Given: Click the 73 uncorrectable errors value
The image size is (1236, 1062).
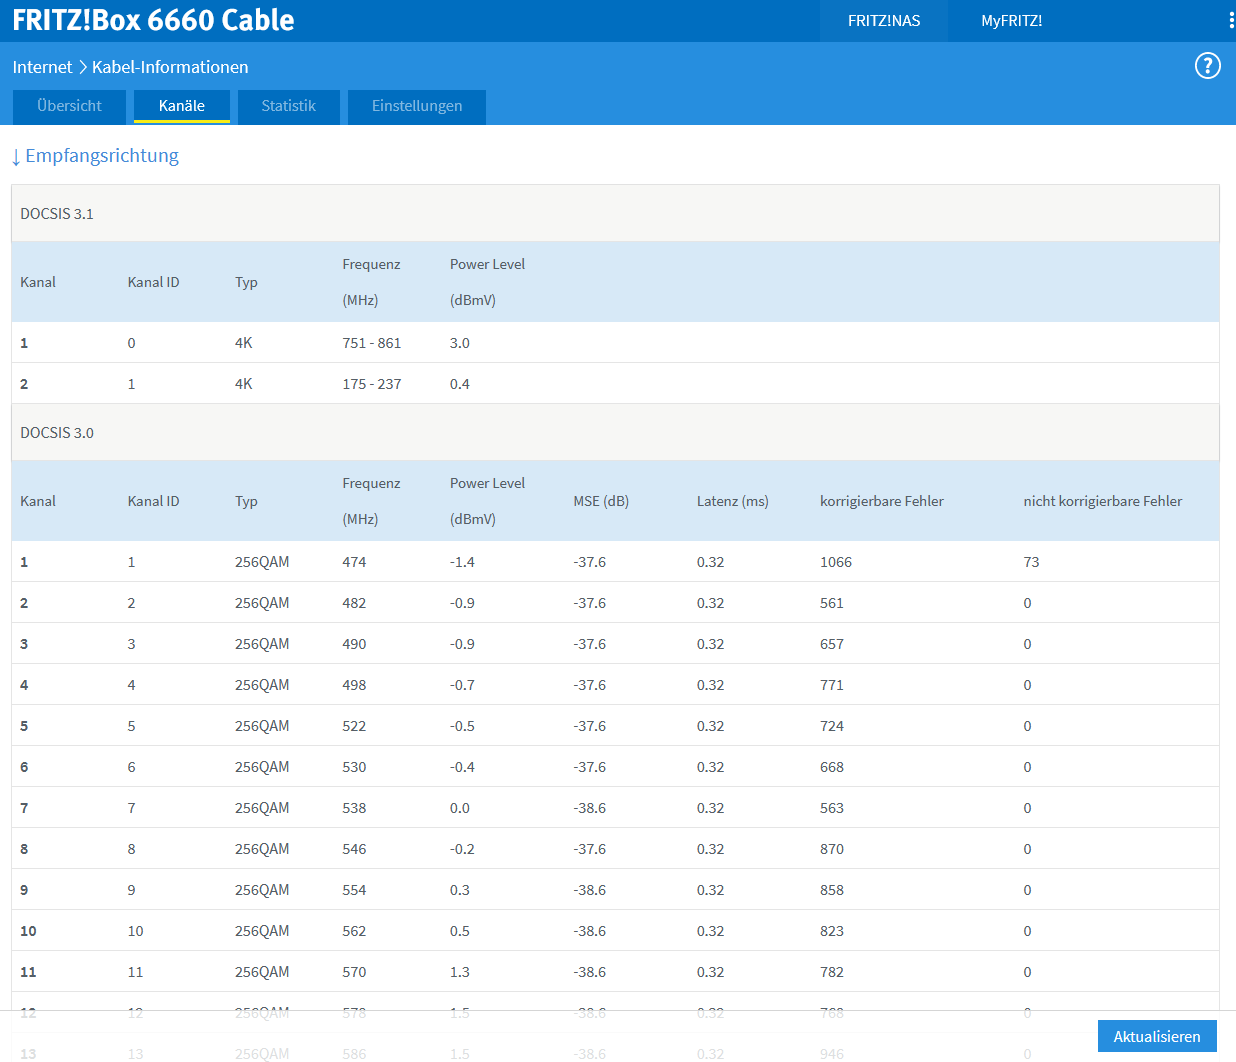Looking at the screenshot, I should click(1031, 562).
